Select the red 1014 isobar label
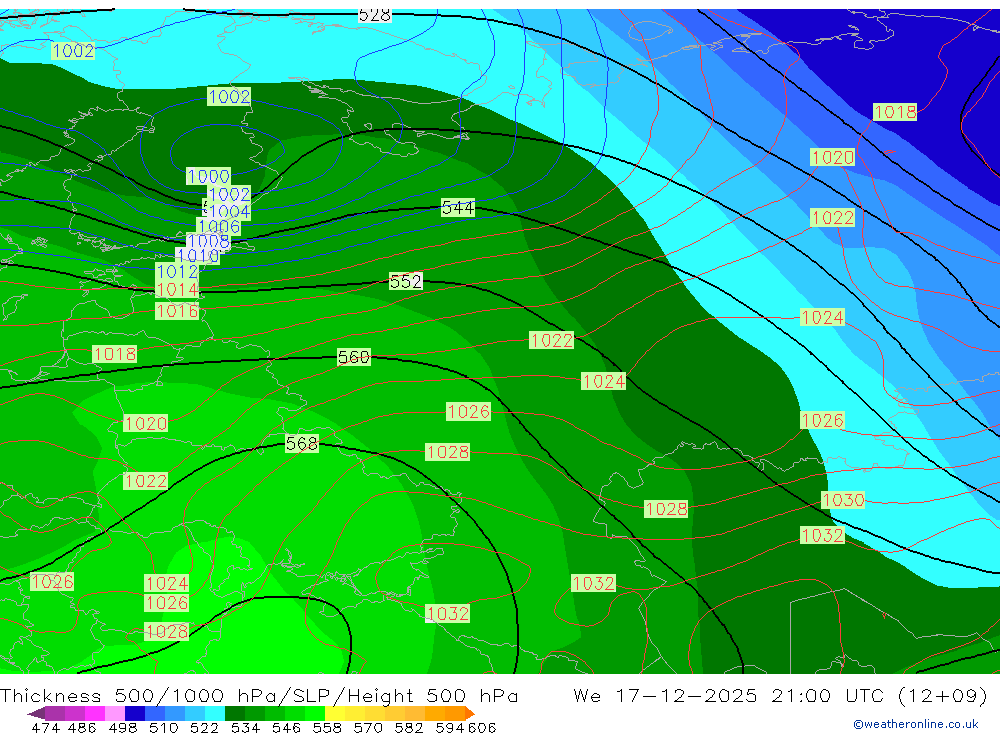The height and width of the screenshot is (733, 1000). point(177,290)
